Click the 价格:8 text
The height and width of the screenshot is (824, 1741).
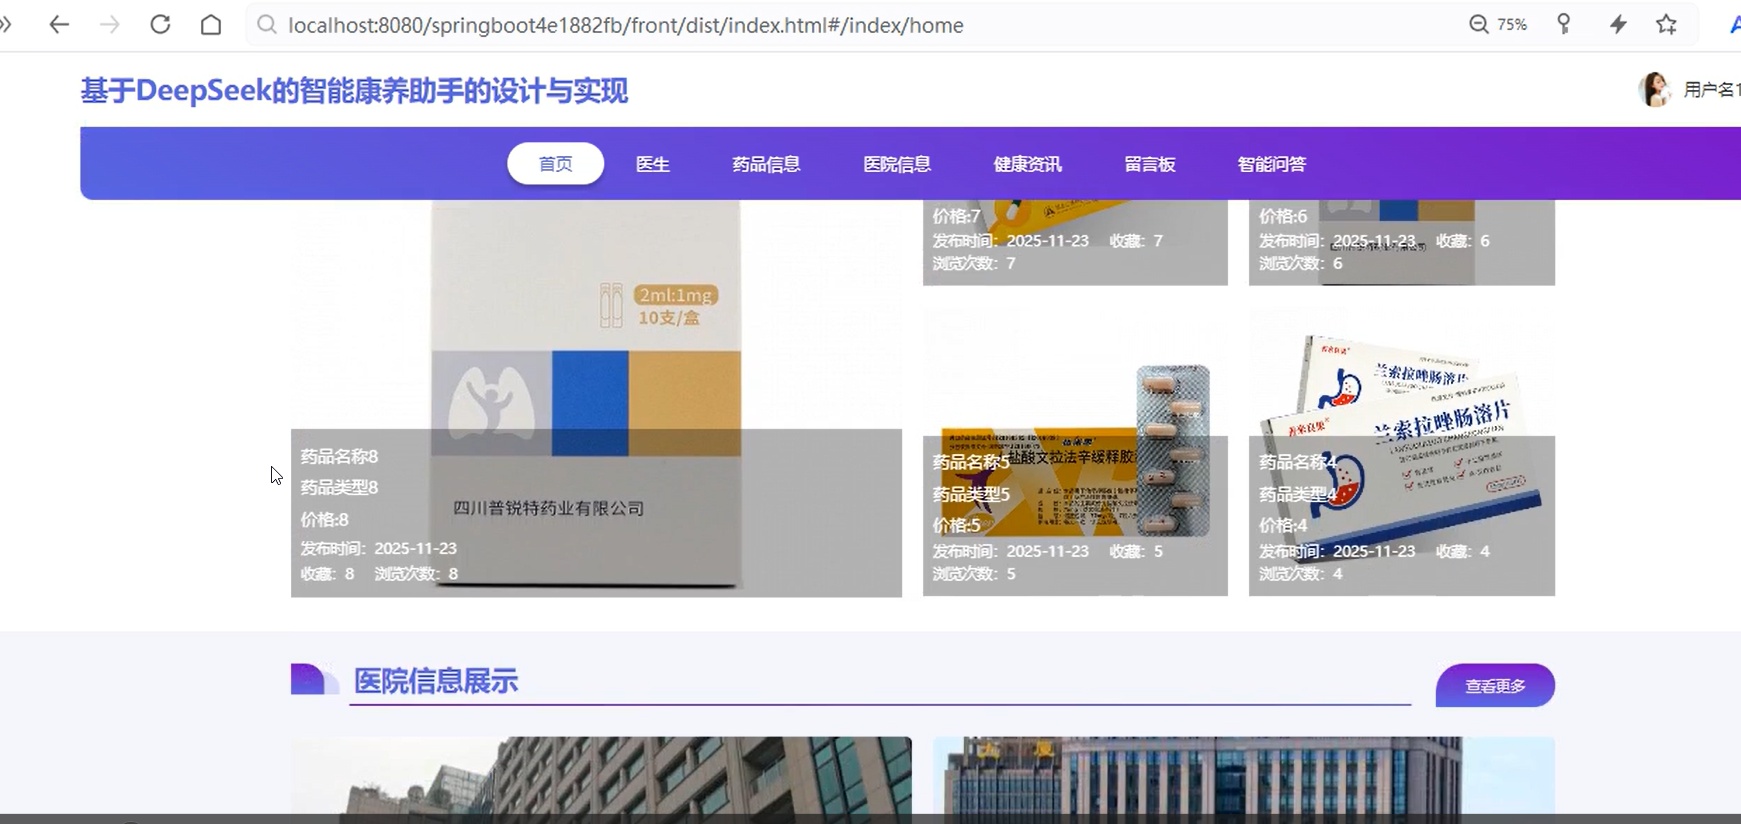click(x=324, y=519)
